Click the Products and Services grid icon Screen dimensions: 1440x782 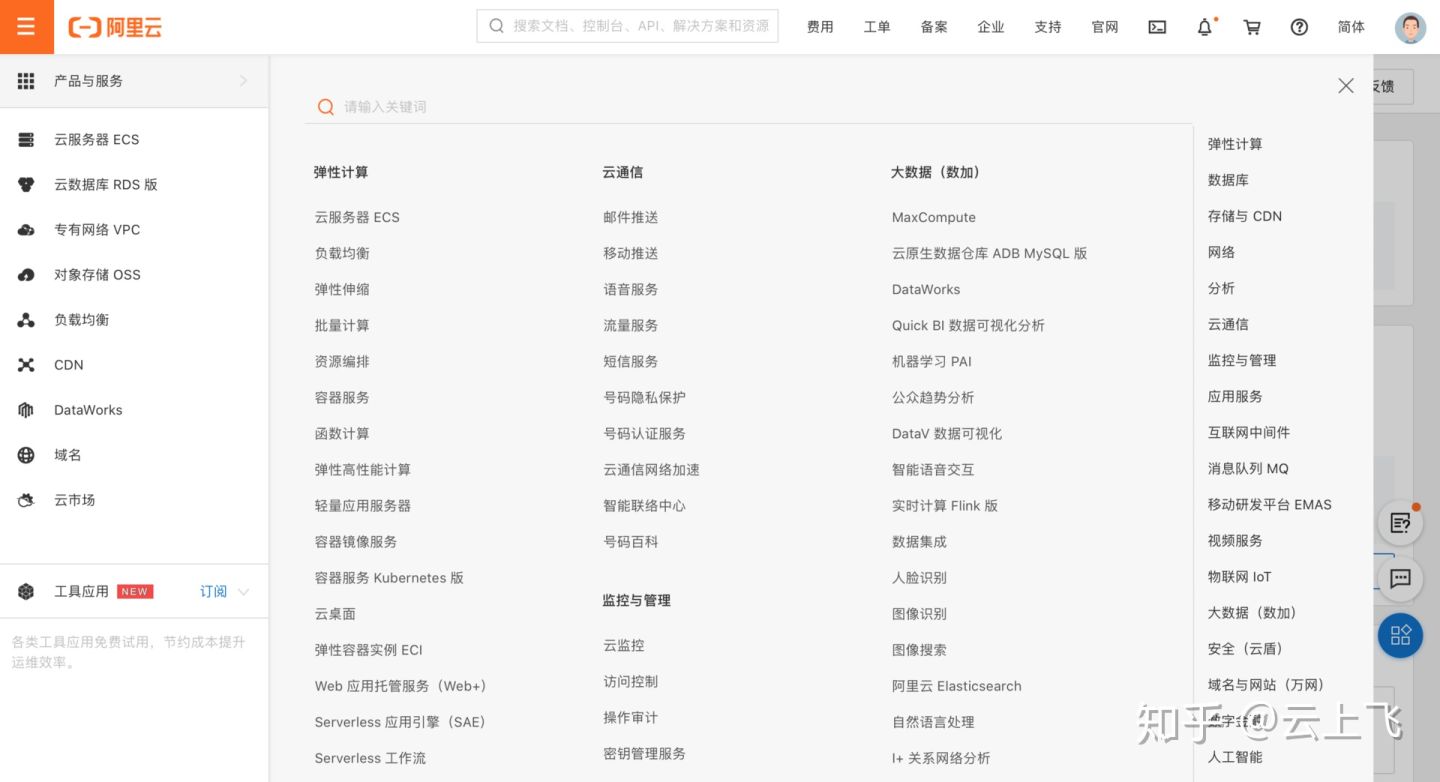[26, 81]
